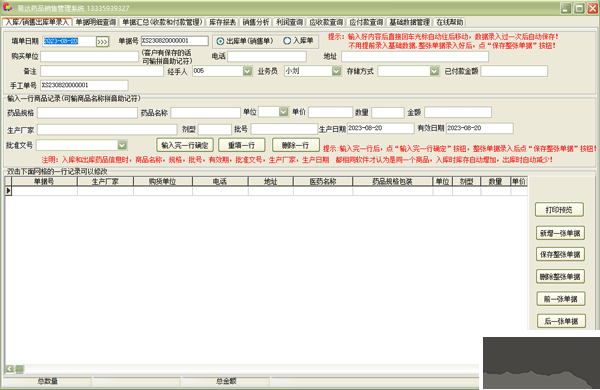The width and height of the screenshot is (600, 390).
Task: Click the 输入完一行确定 button
Action: pyautogui.click(x=185, y=145)
